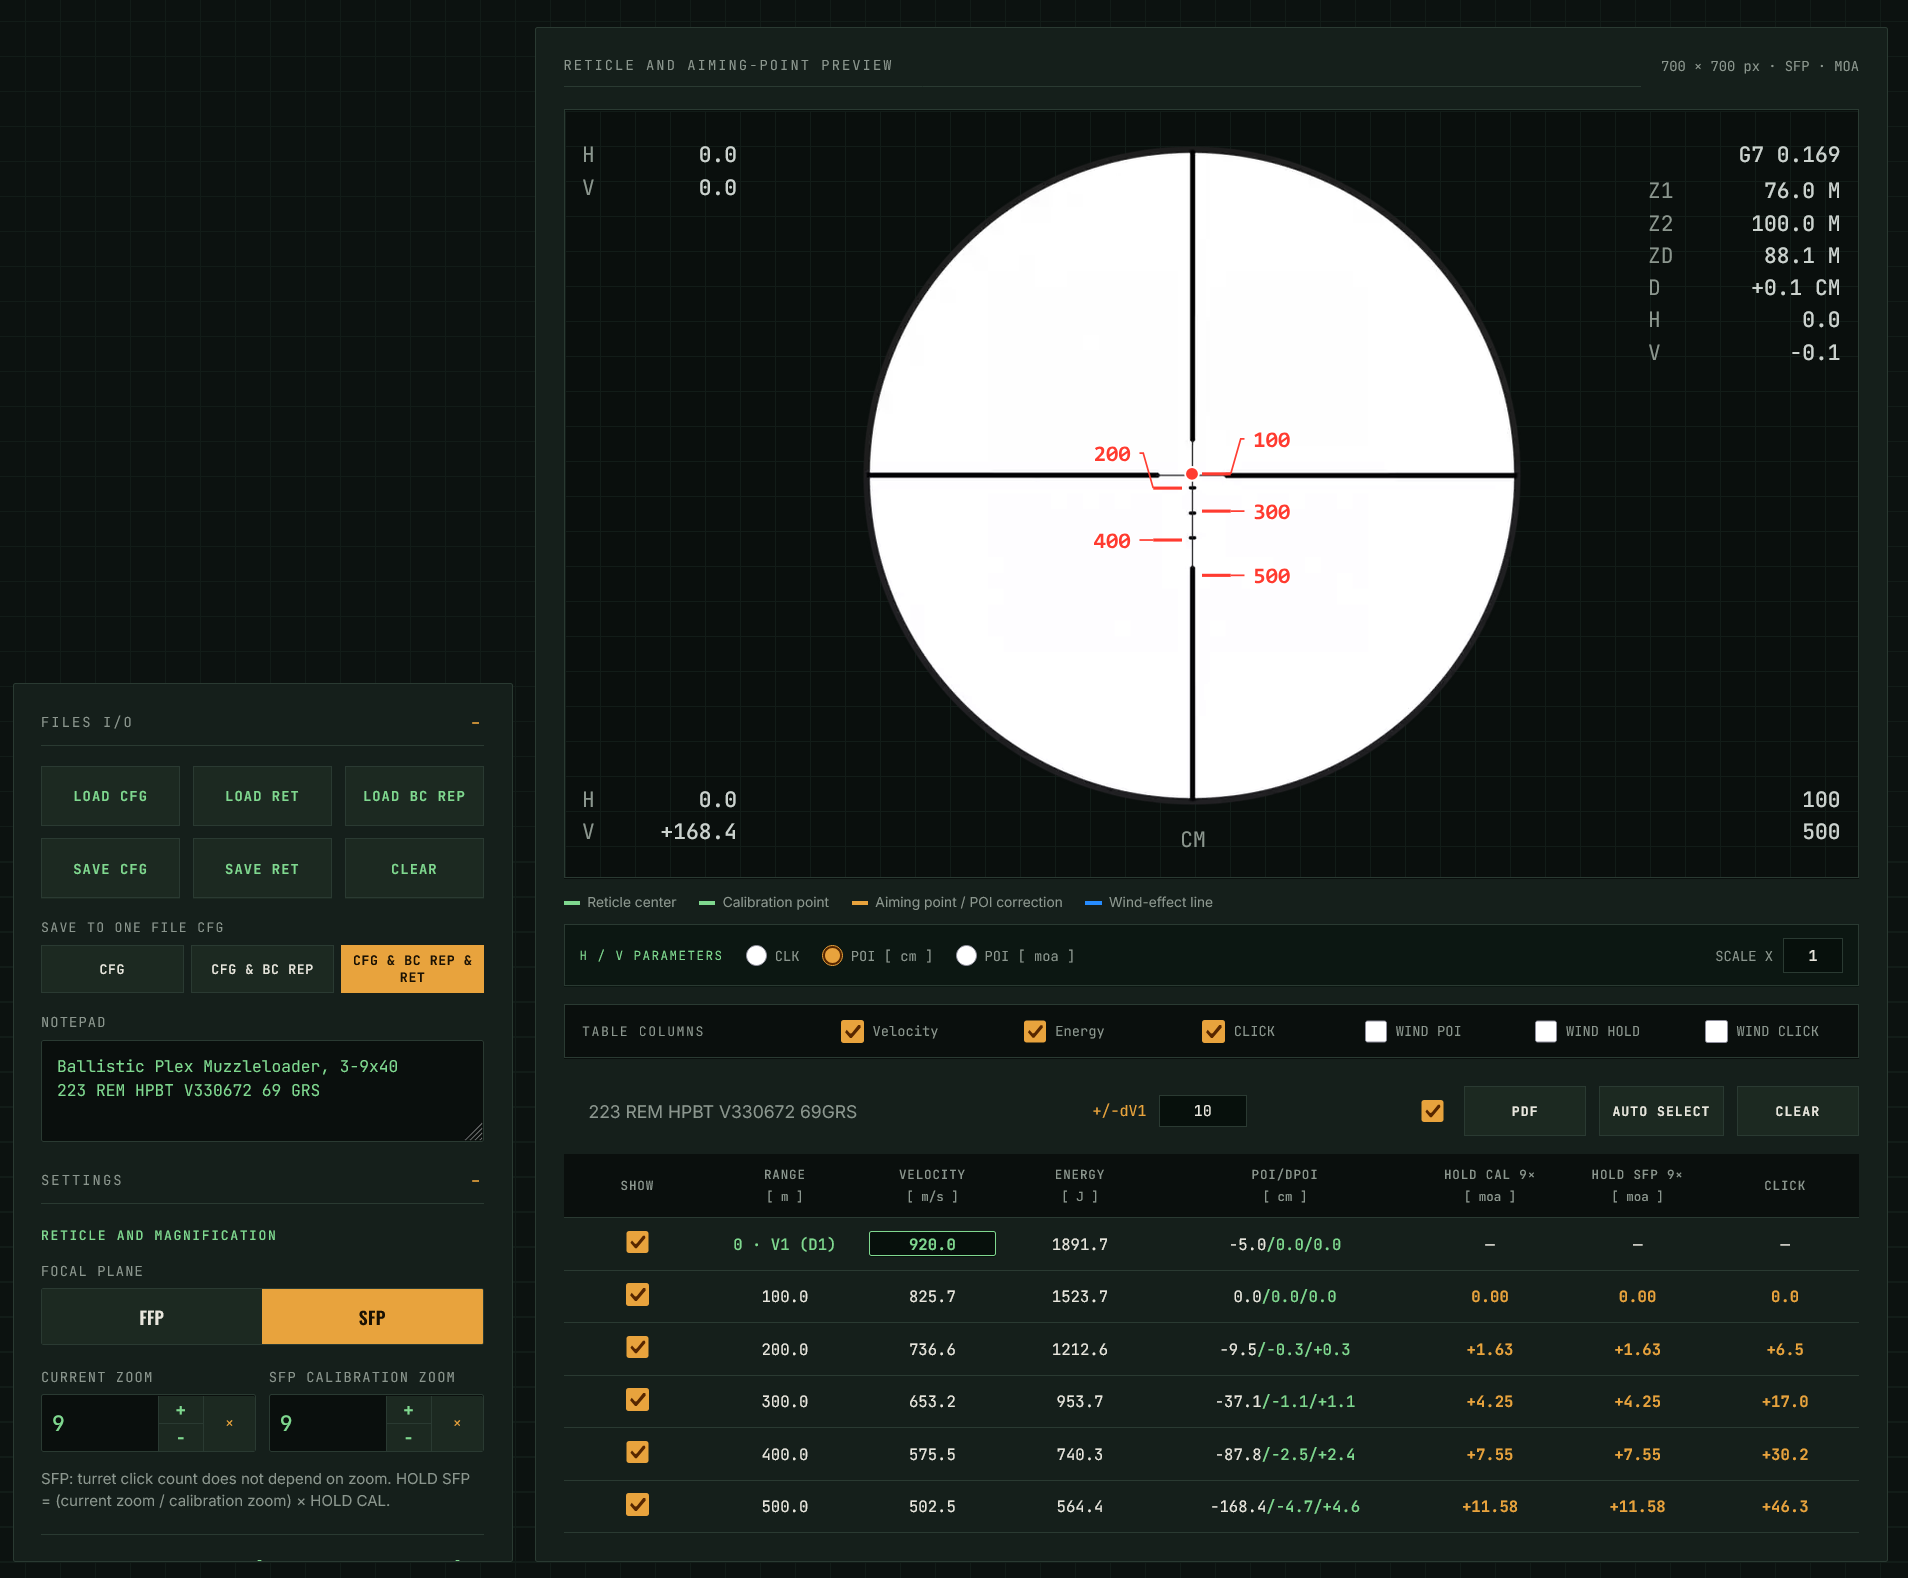The image size is (1908, 1578).
Task: Click the +168.4 vertical readout
Action: tap(698, 832)
